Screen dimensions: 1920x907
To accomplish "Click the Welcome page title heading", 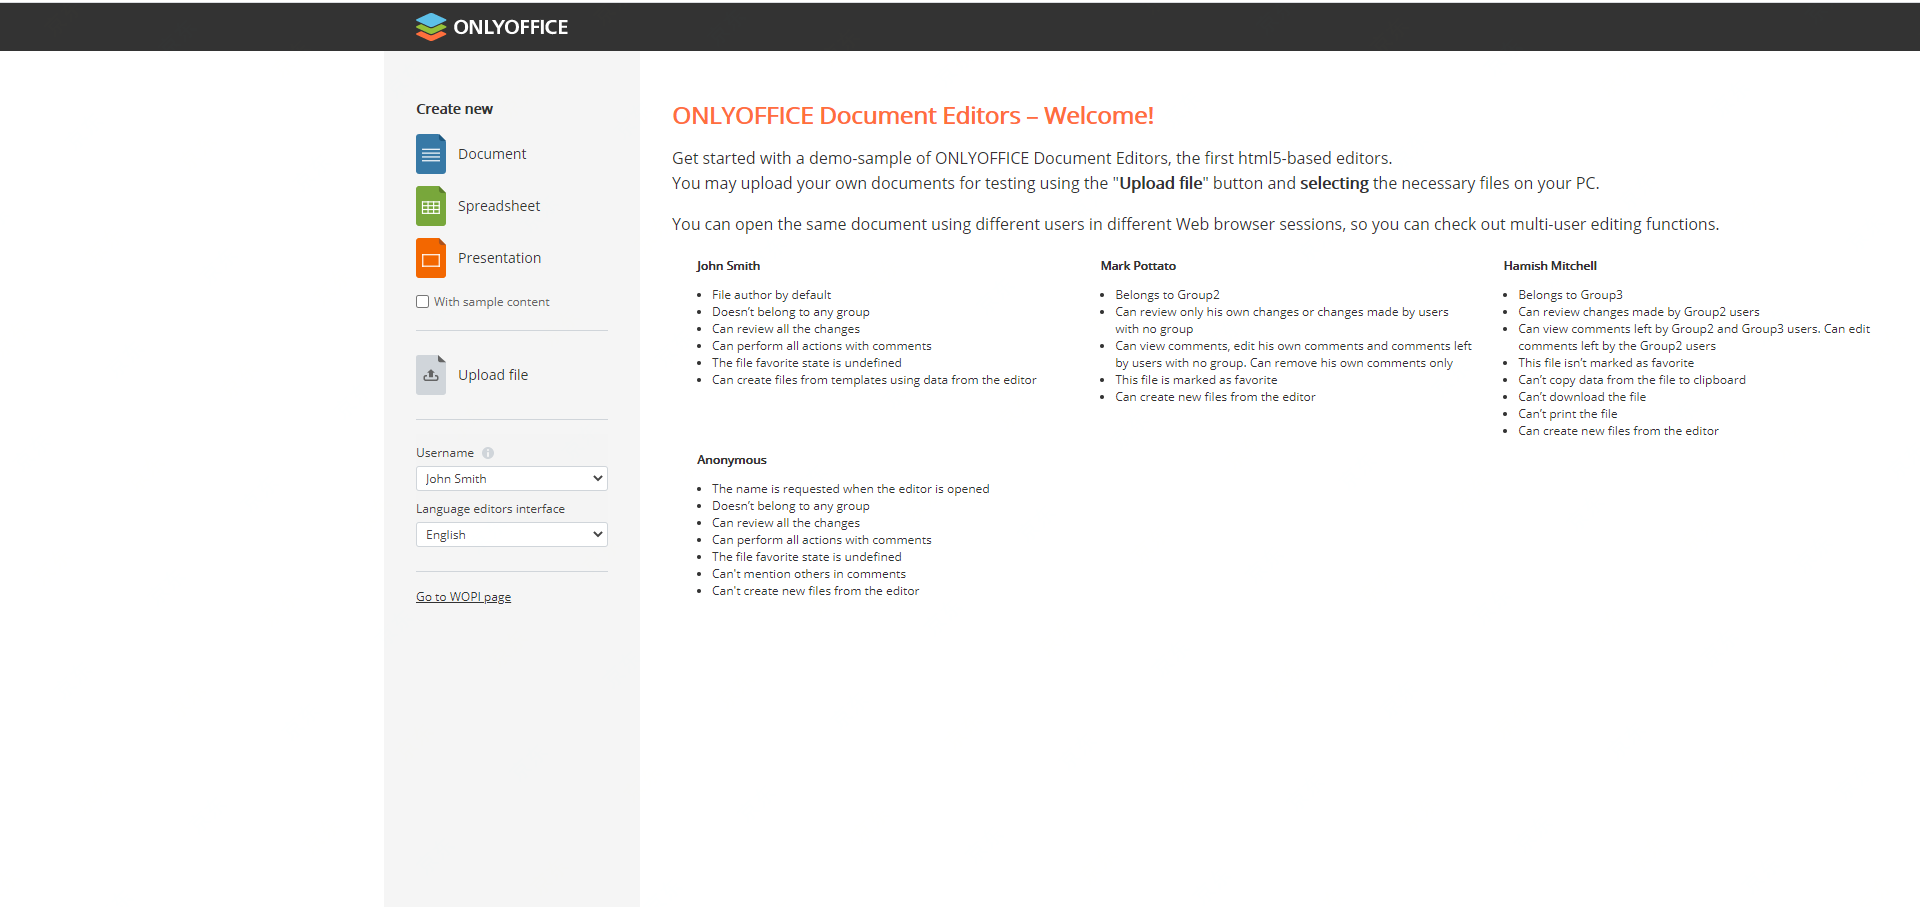I will click(x=913, y=116).
